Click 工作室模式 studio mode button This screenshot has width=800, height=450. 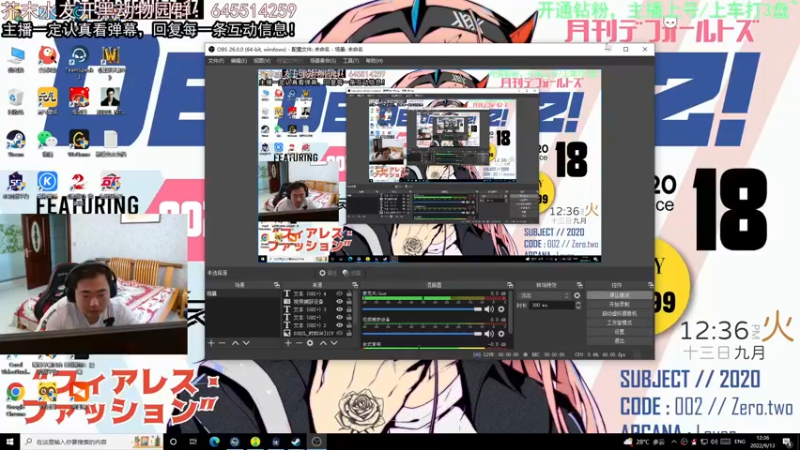[x=619, y=323]
